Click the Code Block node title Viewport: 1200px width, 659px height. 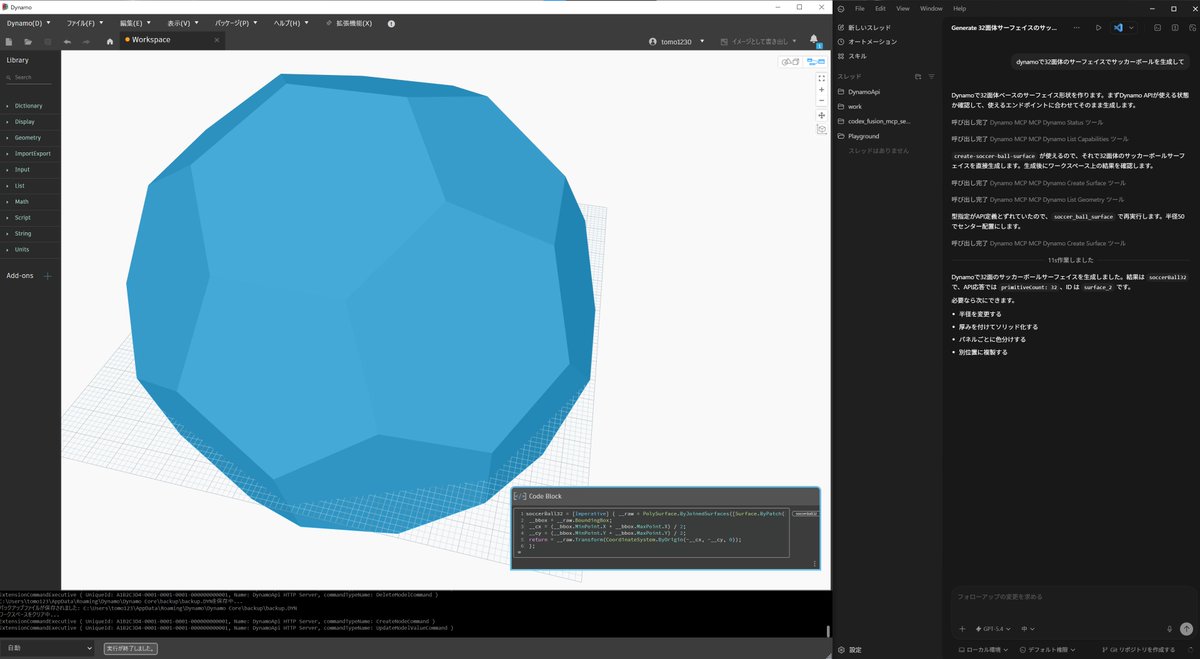coord(545,496)
